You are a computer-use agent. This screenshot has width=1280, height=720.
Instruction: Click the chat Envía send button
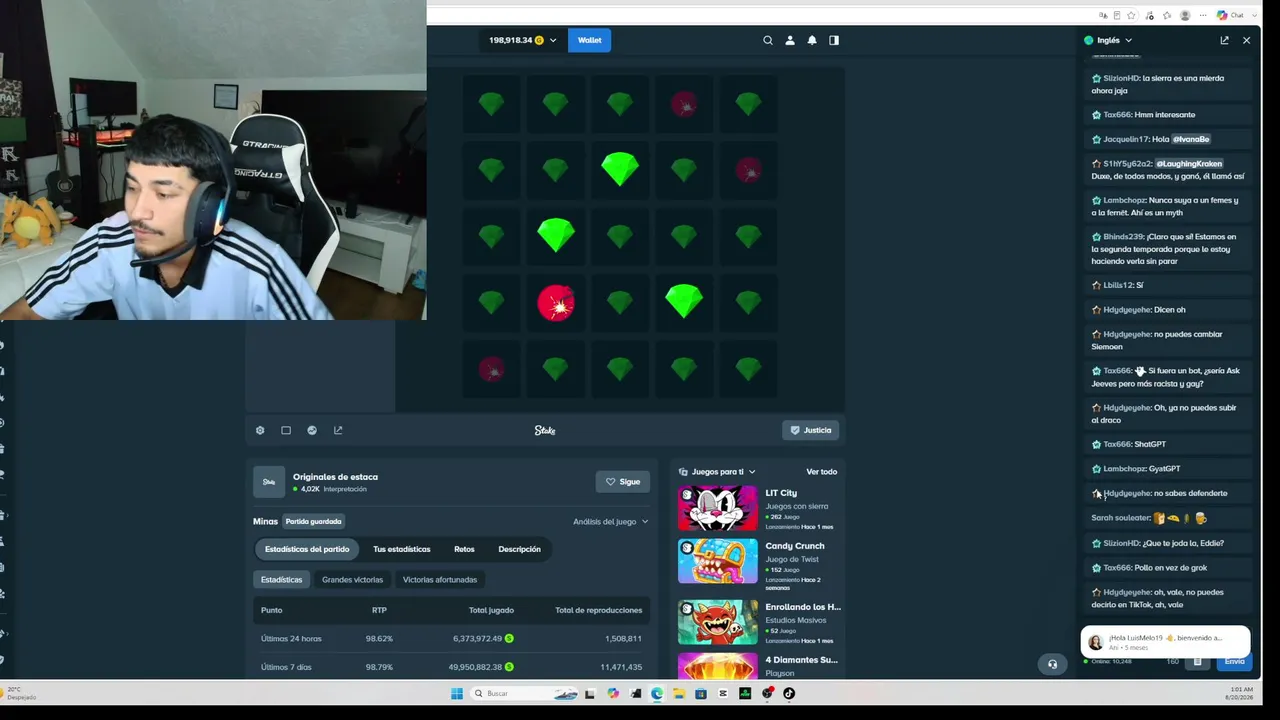coord(1235,662)
